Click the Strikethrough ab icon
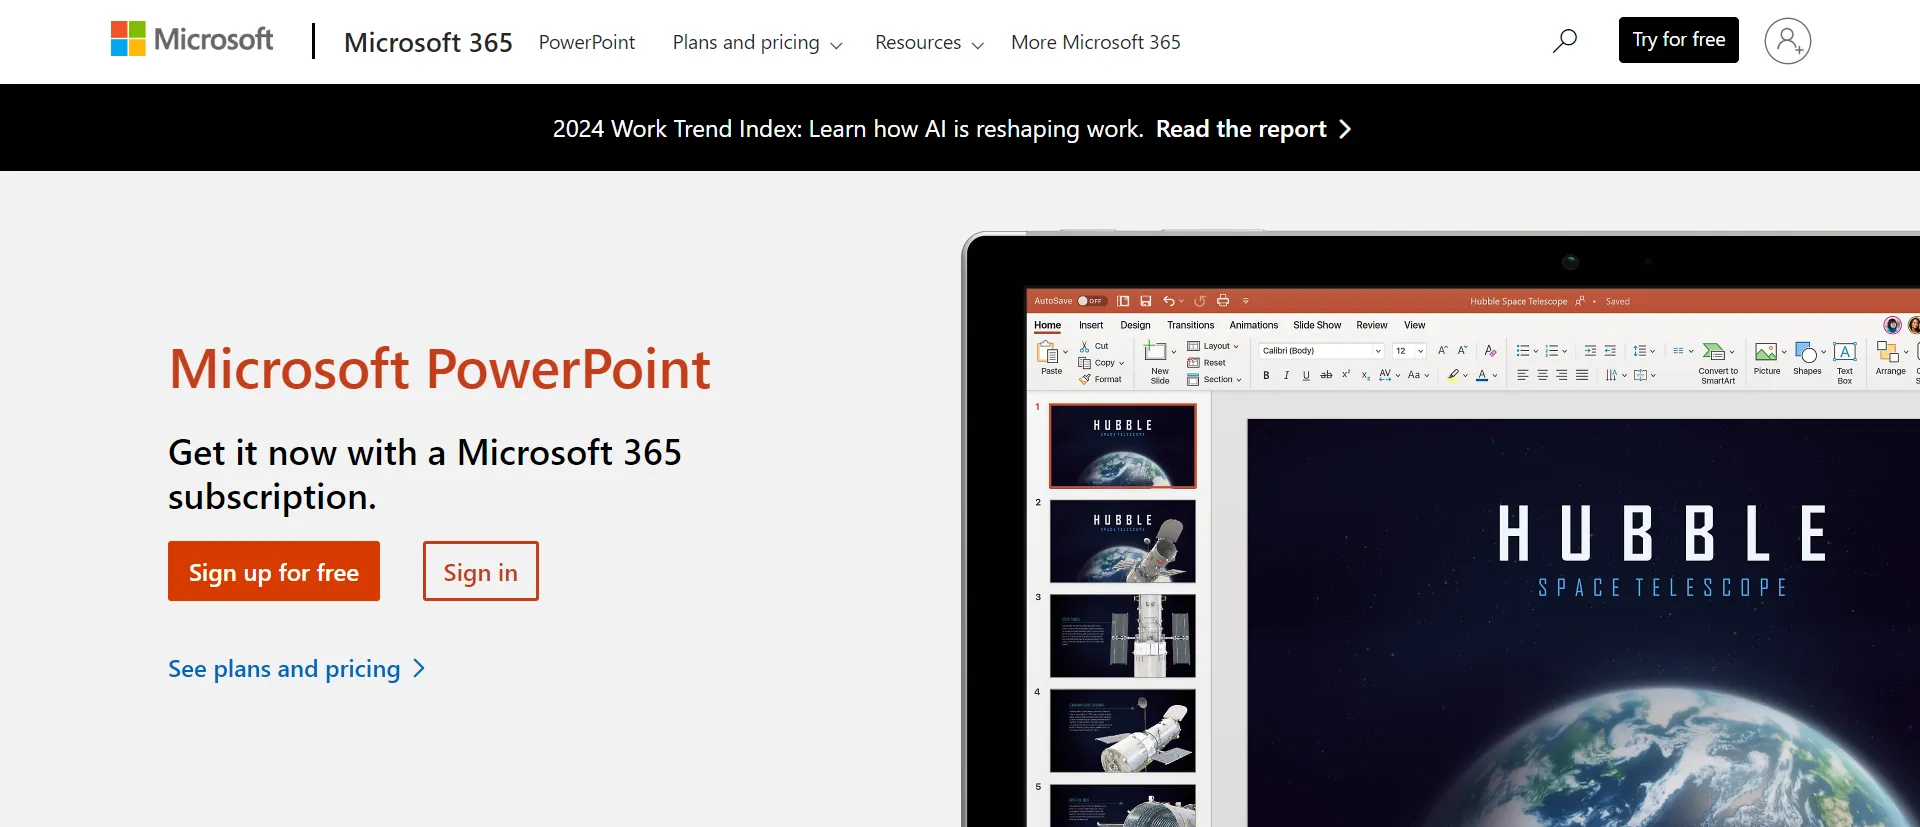 [x=1326, y=376]
